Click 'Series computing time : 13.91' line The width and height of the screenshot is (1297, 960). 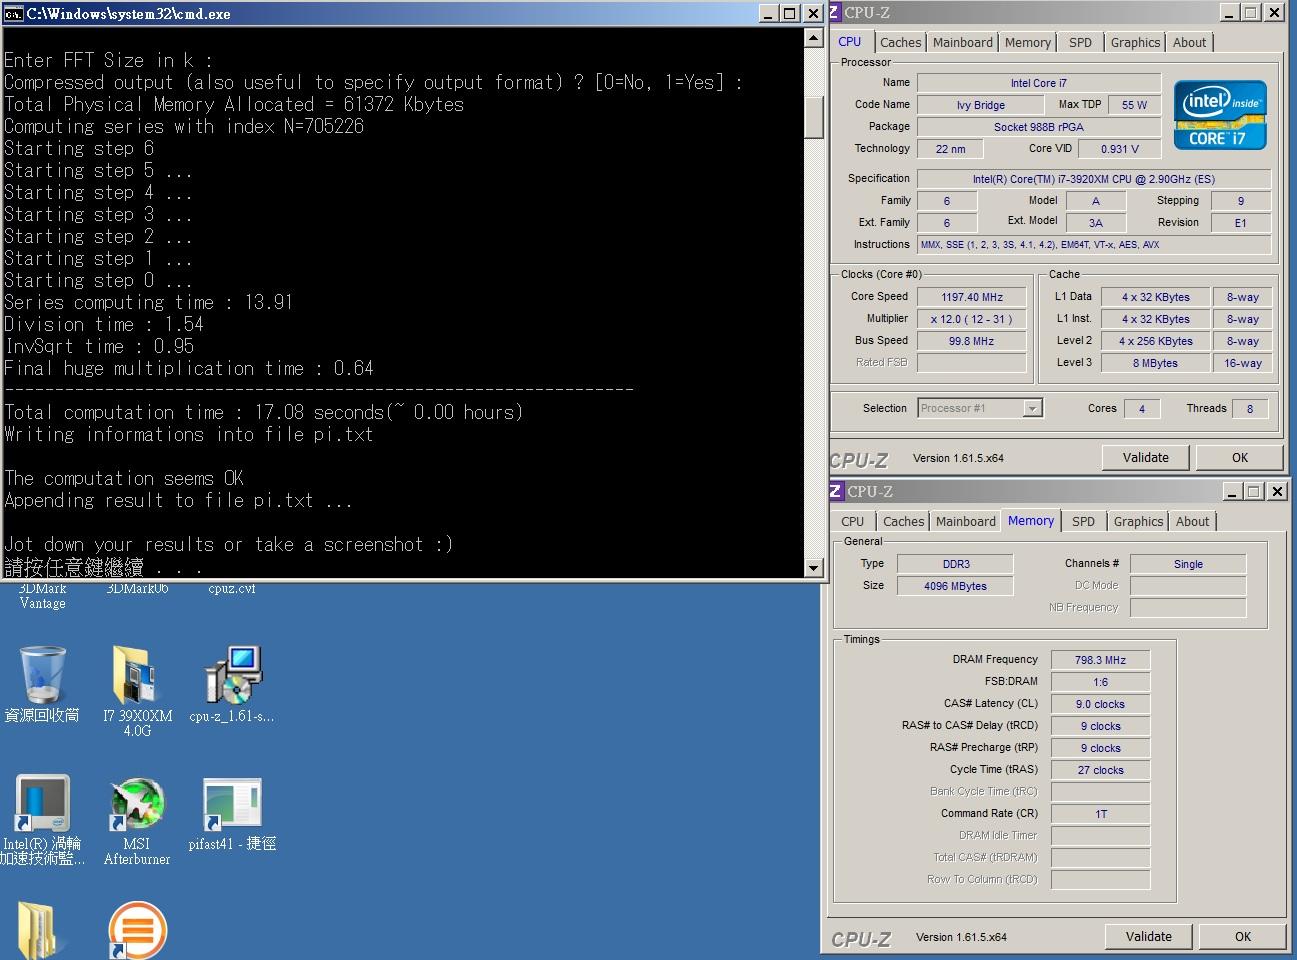click(x=148, y=302)
